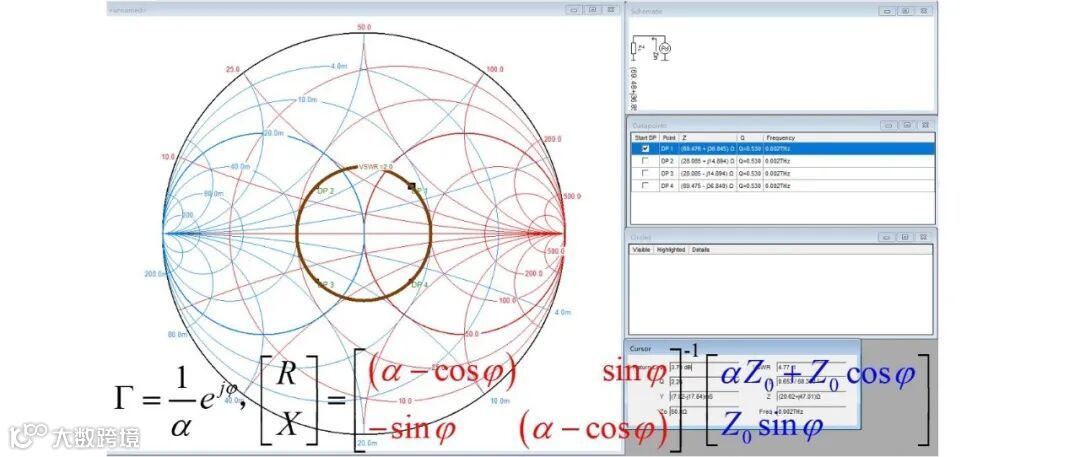Image resolution: width=1080 pixels, height=457 pixels.
Task: Click the Start DP column header
Action: pos(645,138)
